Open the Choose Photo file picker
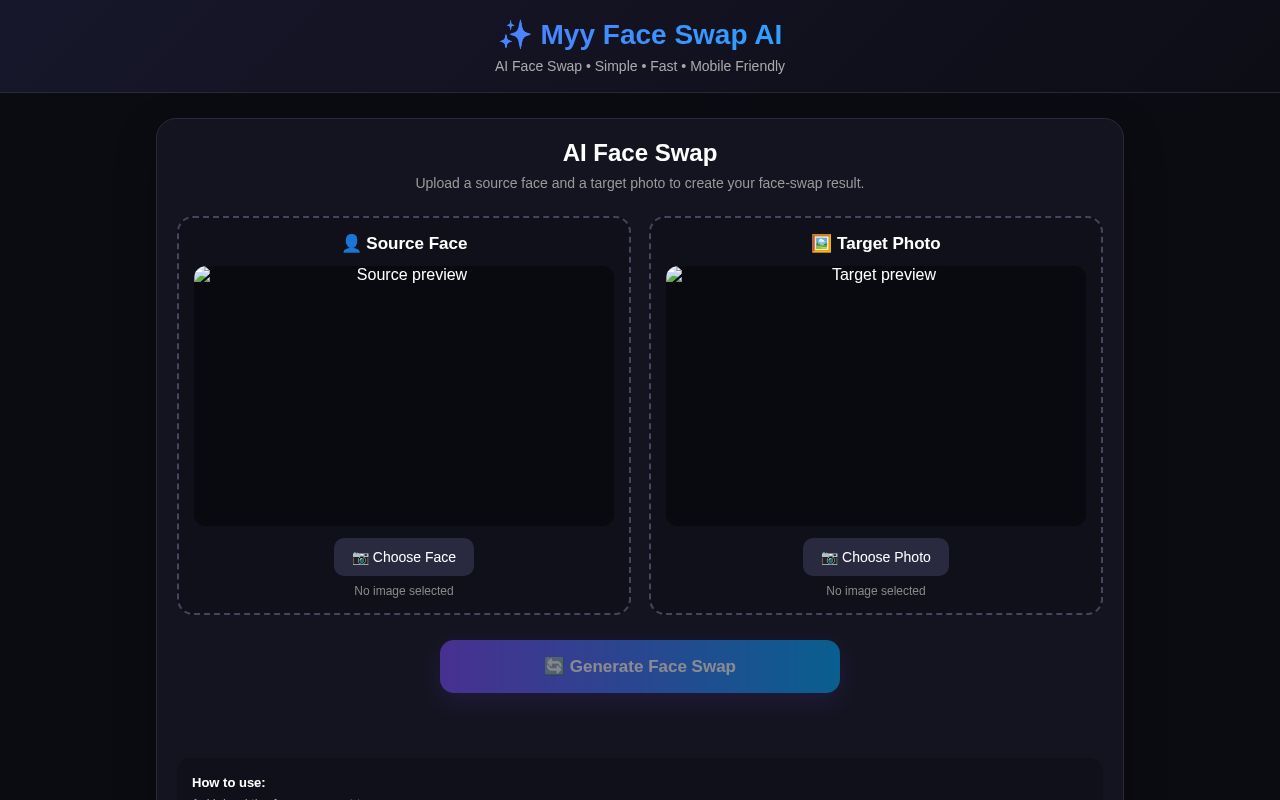 click(876, 557)
